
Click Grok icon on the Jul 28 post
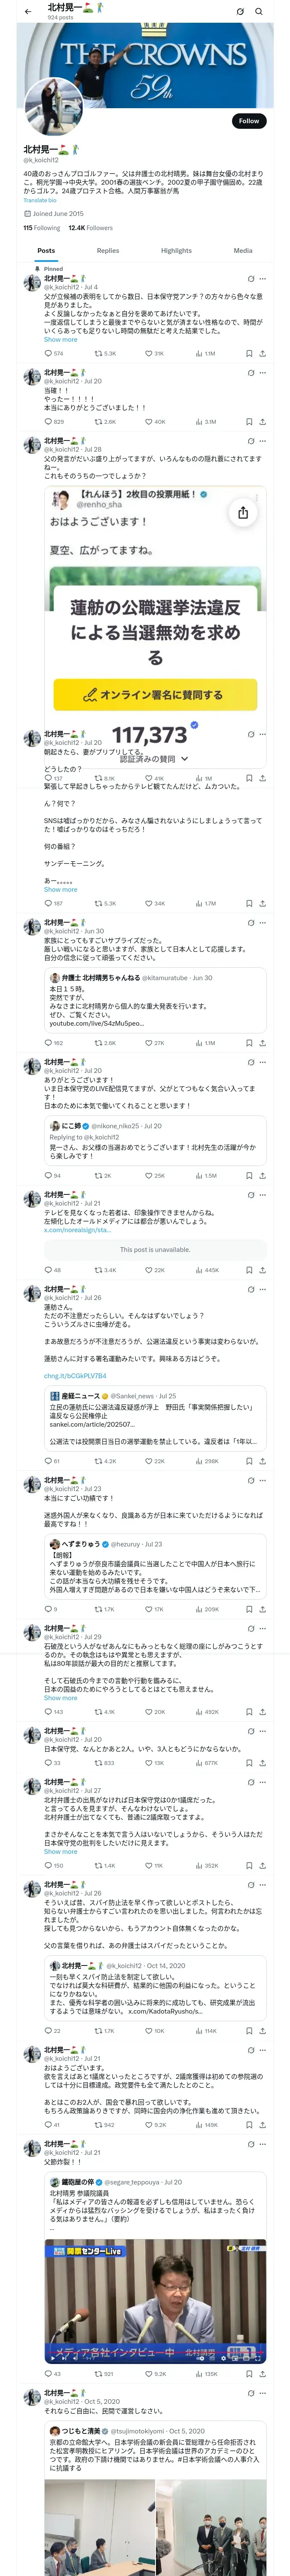click(x=250, y=440)
